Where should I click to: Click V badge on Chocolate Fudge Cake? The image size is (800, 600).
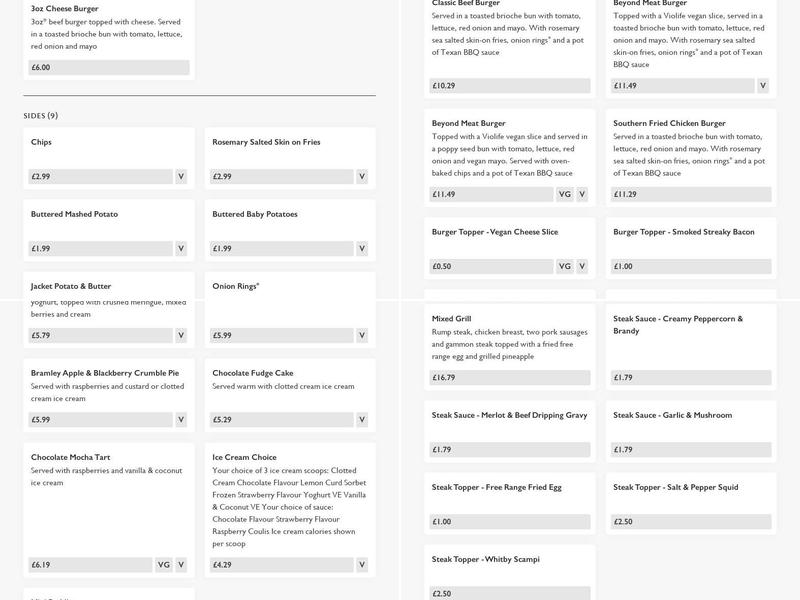pos(362,420)
